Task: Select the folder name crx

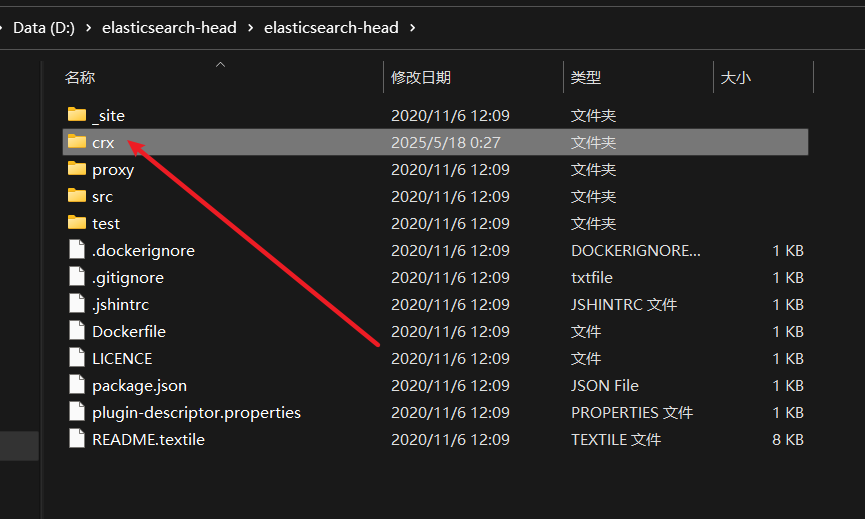Action: [103, 142]
